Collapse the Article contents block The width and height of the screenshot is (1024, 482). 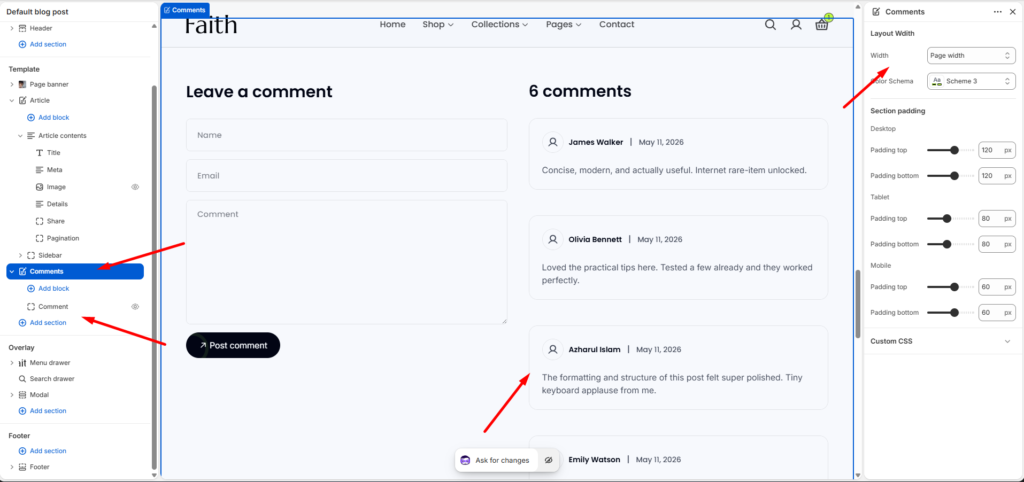[20, 136]
